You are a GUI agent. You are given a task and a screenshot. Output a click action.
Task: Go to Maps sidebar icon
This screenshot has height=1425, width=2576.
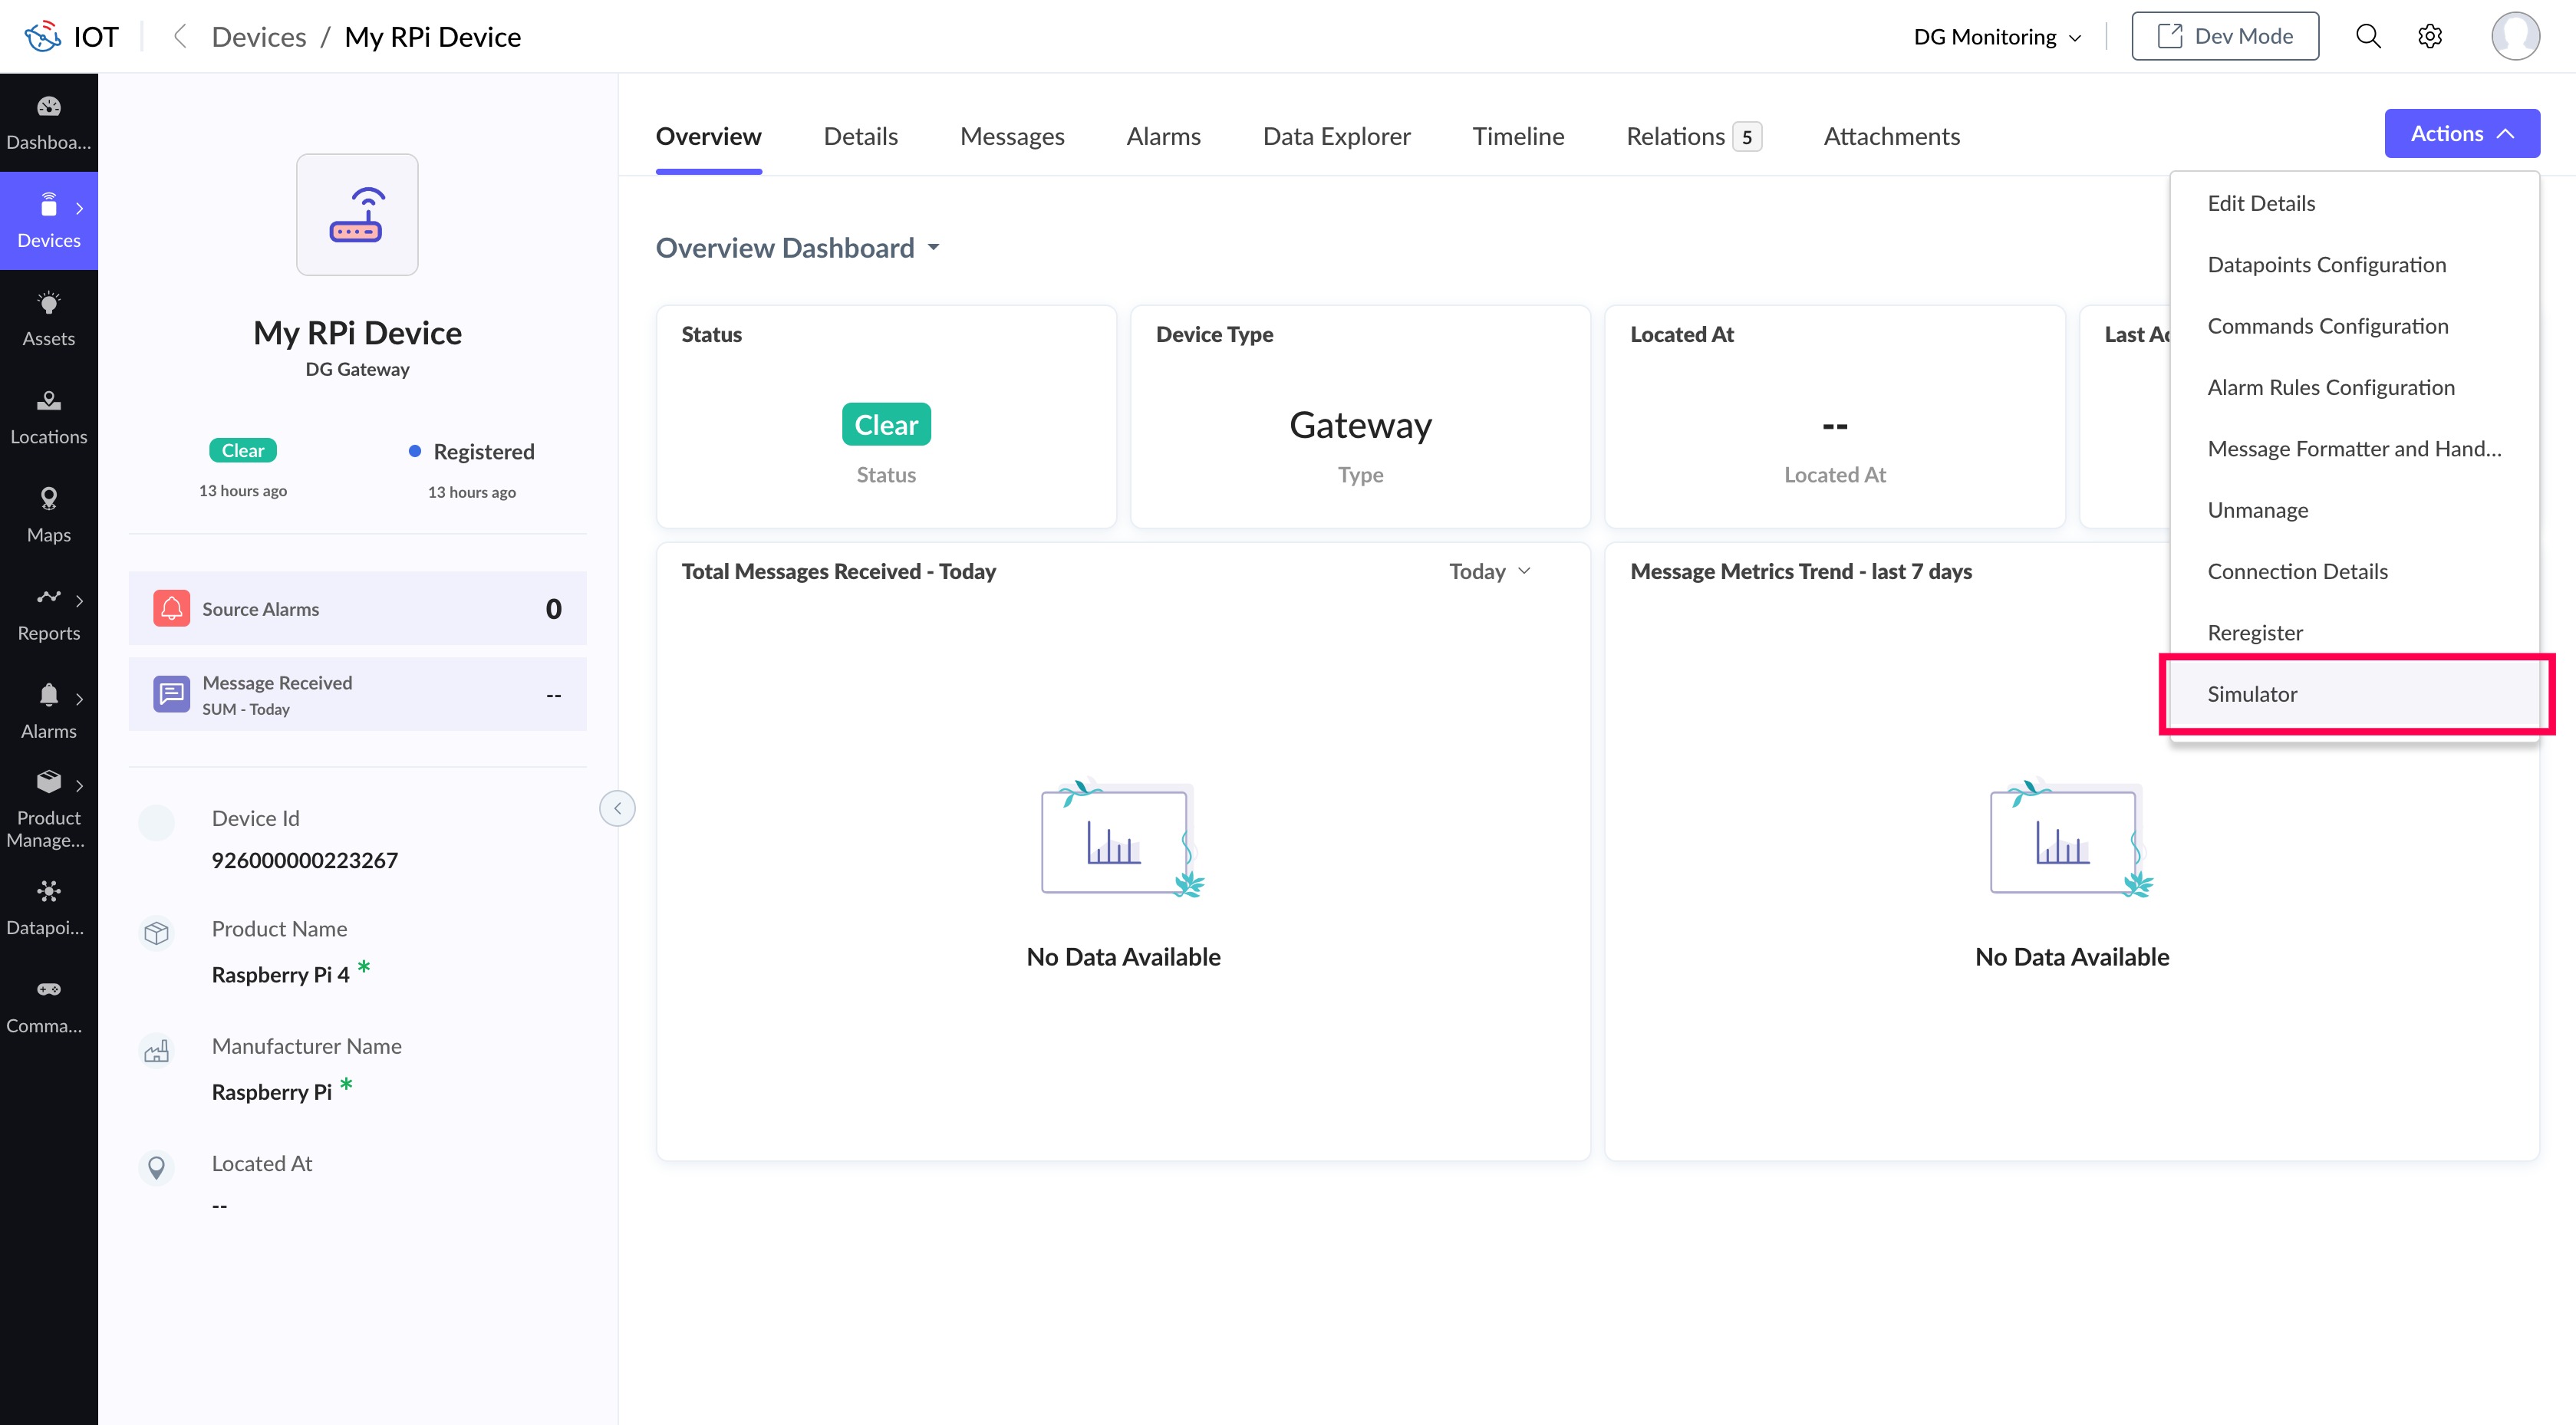tap(48, 499)
